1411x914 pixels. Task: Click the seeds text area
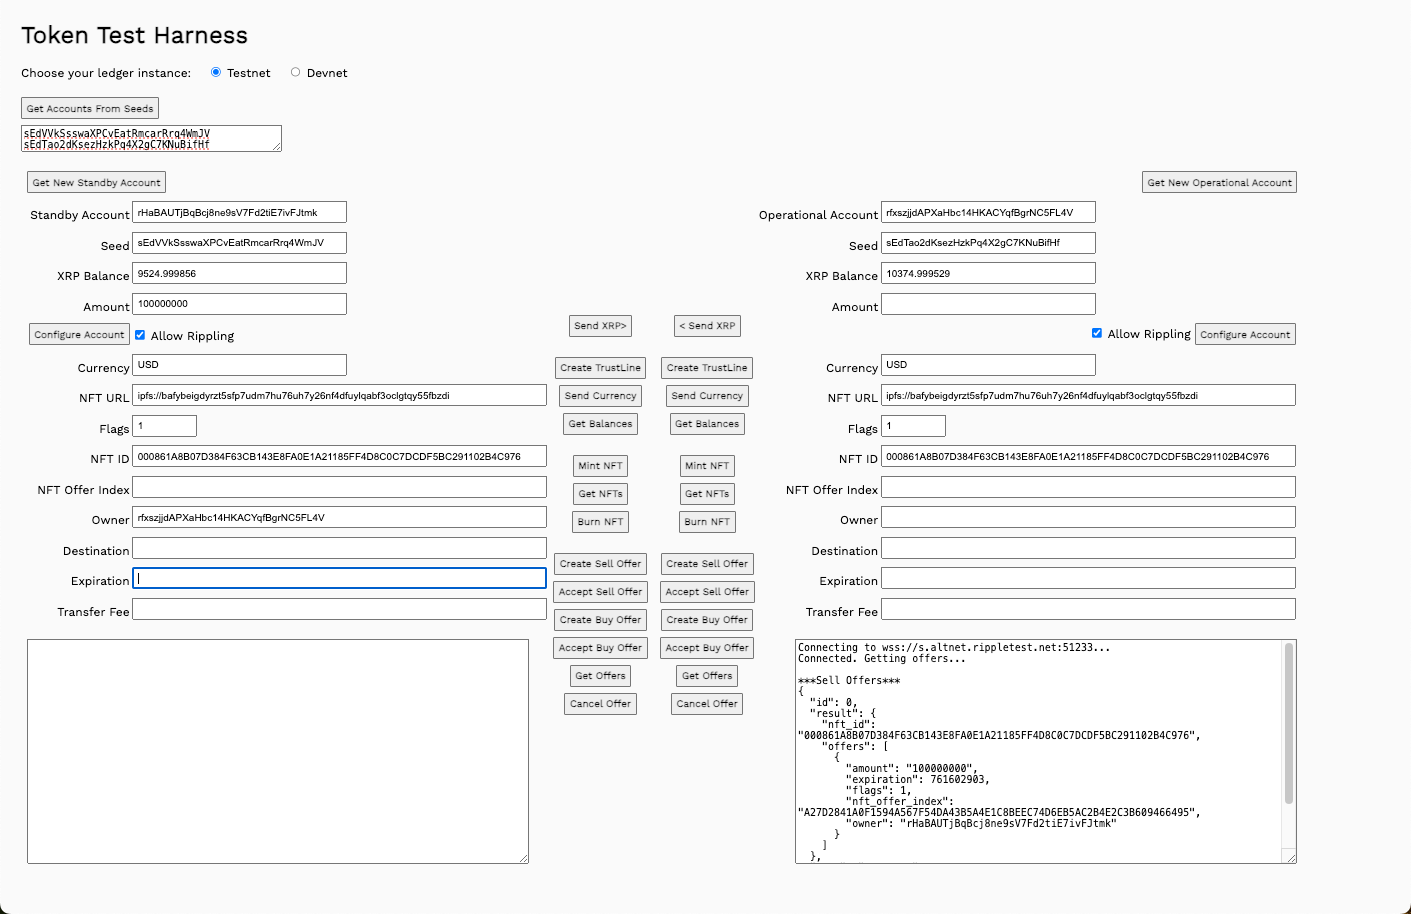(x=150, y=139)
